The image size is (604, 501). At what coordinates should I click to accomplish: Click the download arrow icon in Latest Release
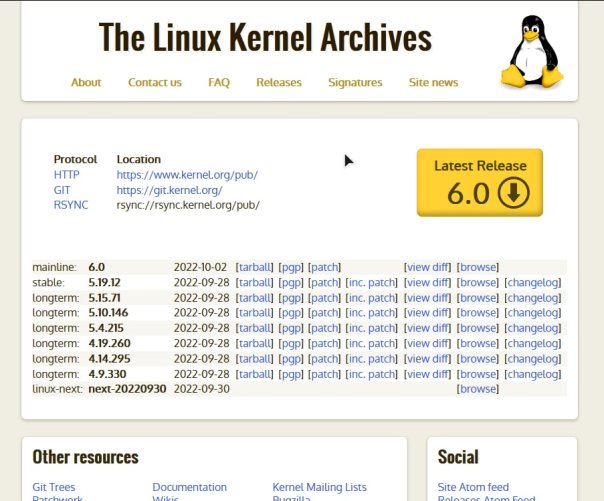[513, 193]
